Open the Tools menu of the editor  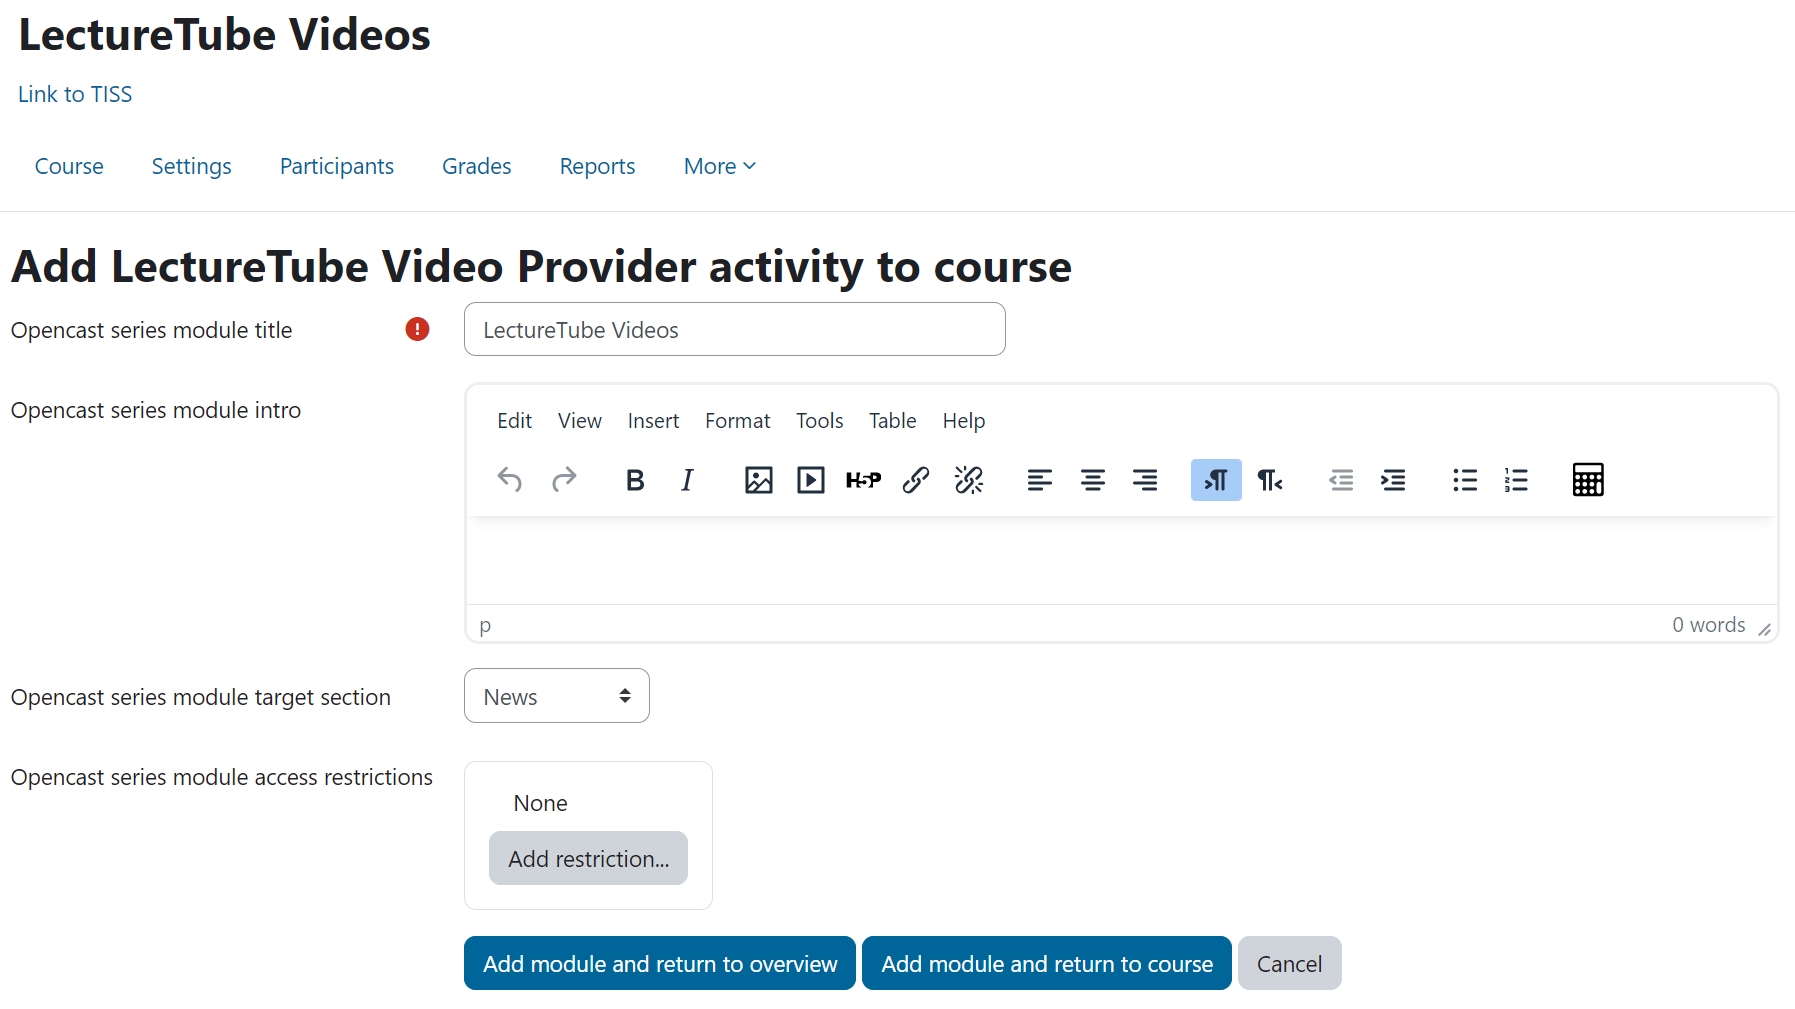(x=820, y=421)
